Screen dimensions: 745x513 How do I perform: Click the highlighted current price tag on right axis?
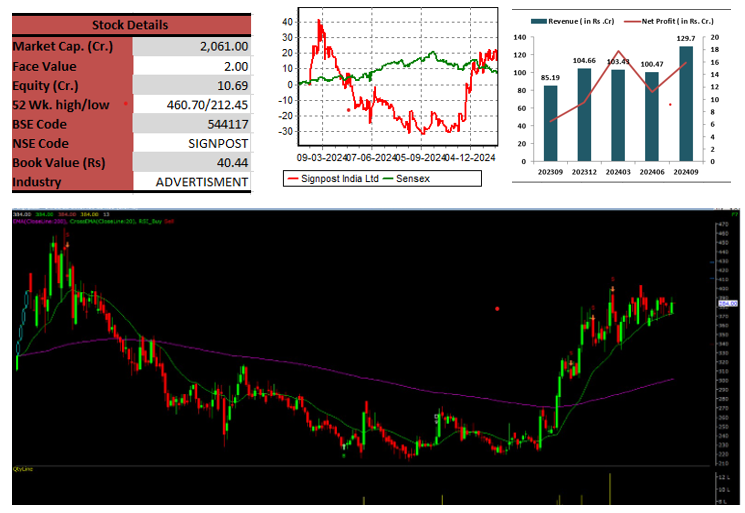[727, 303]
